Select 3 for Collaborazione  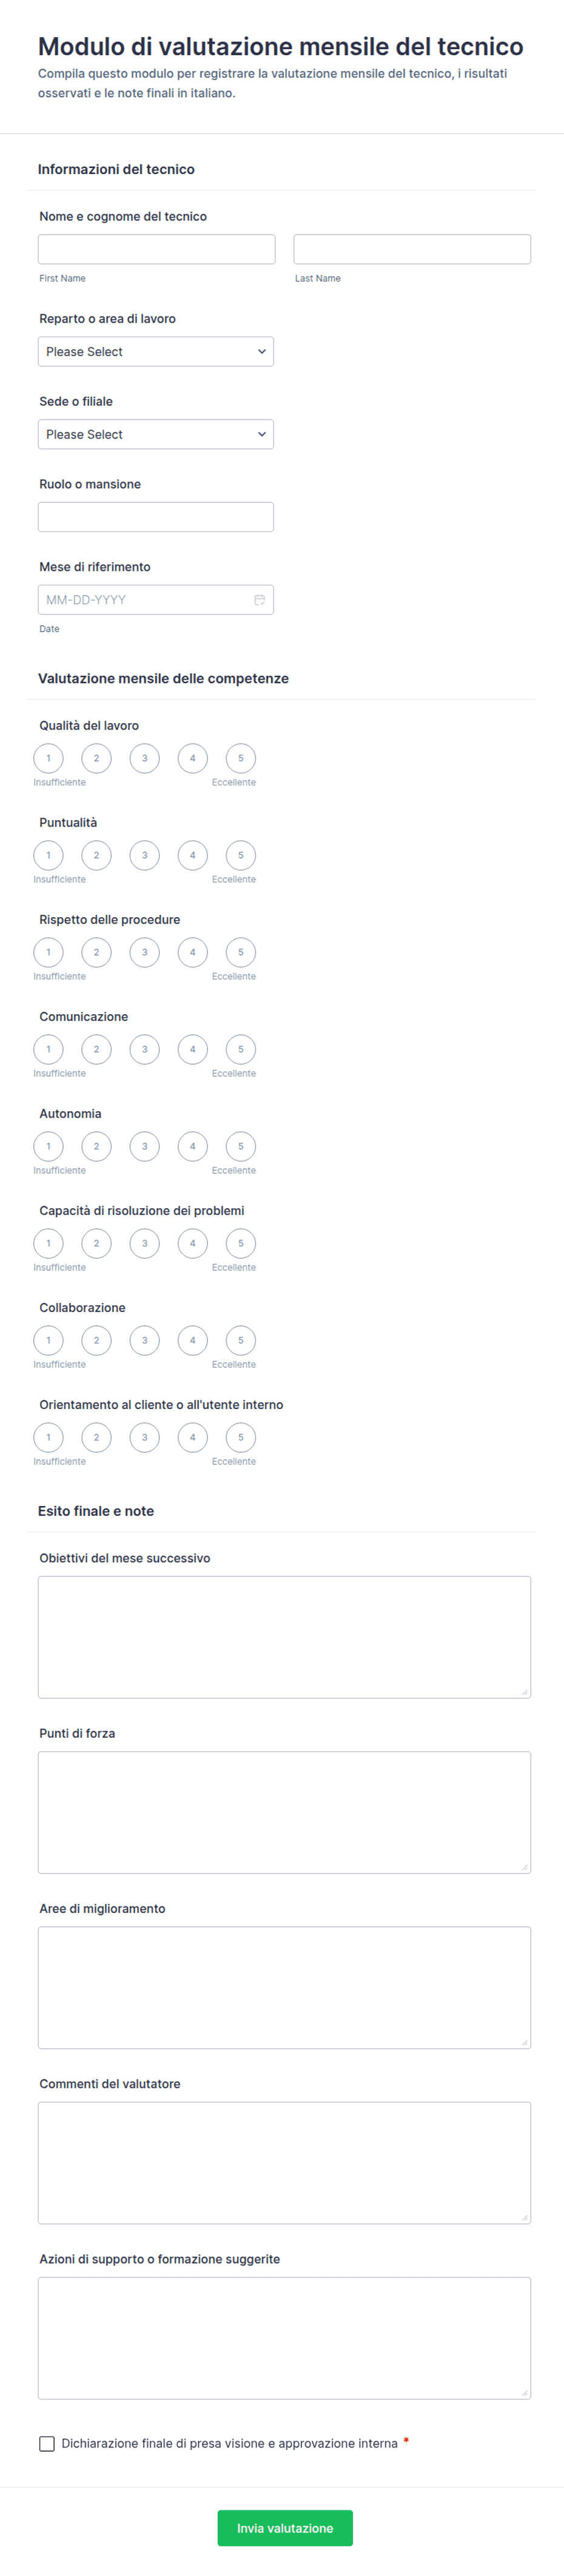pos(145,1341)
